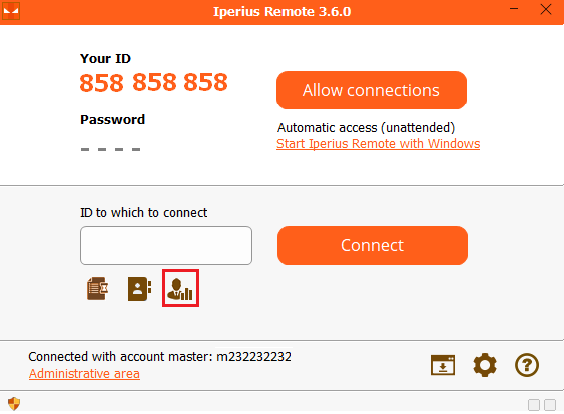Open settings with the gear icon
The height and width of the screenshot is (414, 564).
pos(485,365)
